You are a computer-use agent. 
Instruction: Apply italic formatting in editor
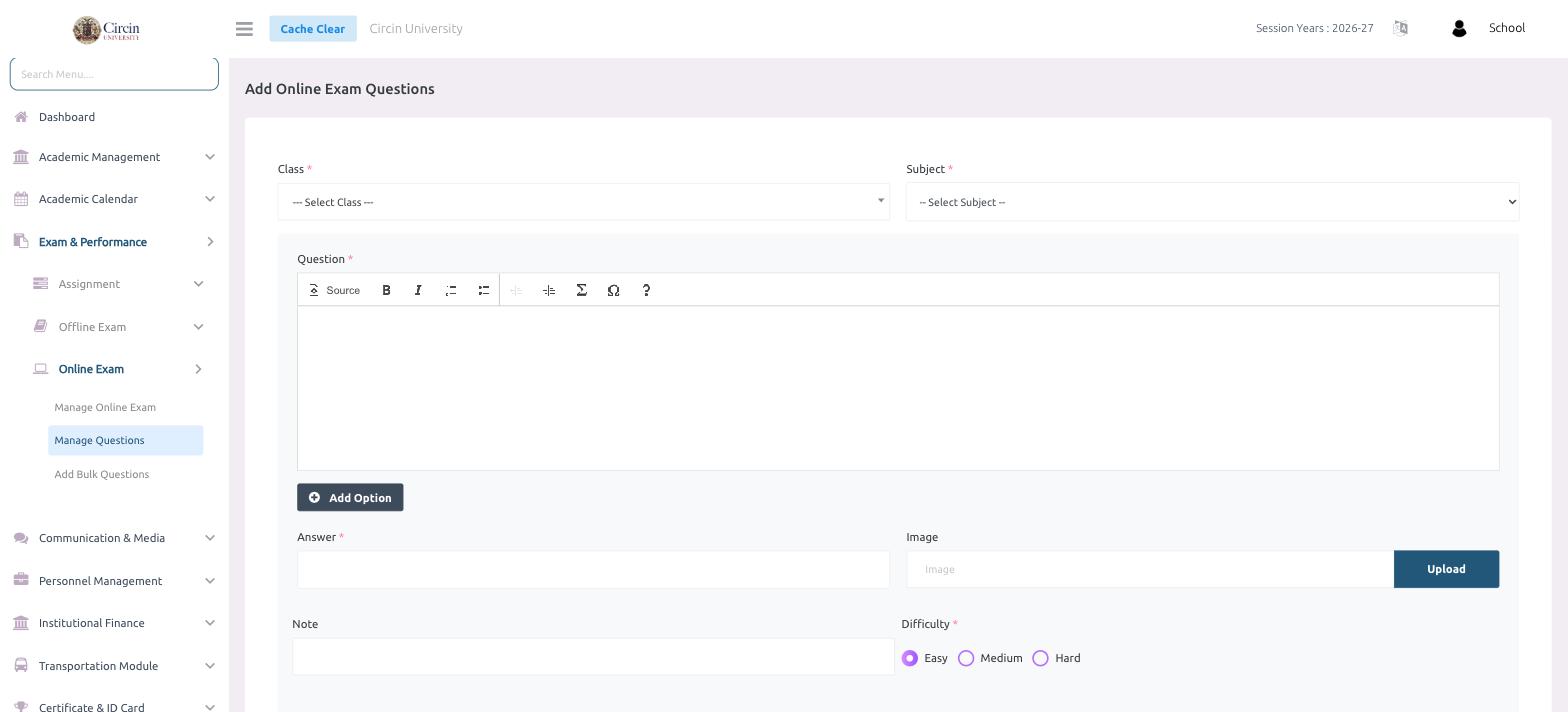pyautogui.click(x=418, y=290)
